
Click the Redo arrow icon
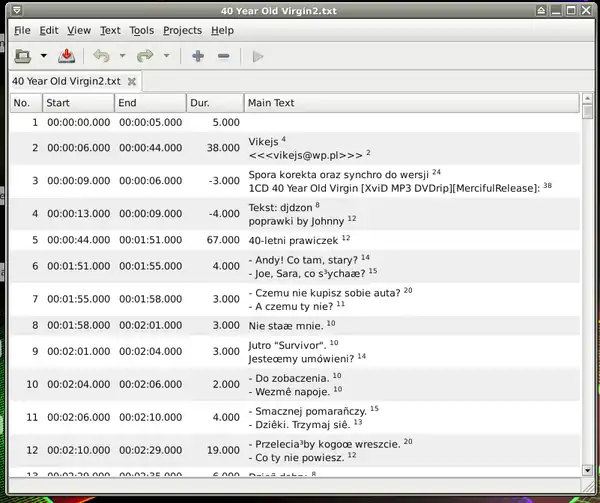pos(145,56)
